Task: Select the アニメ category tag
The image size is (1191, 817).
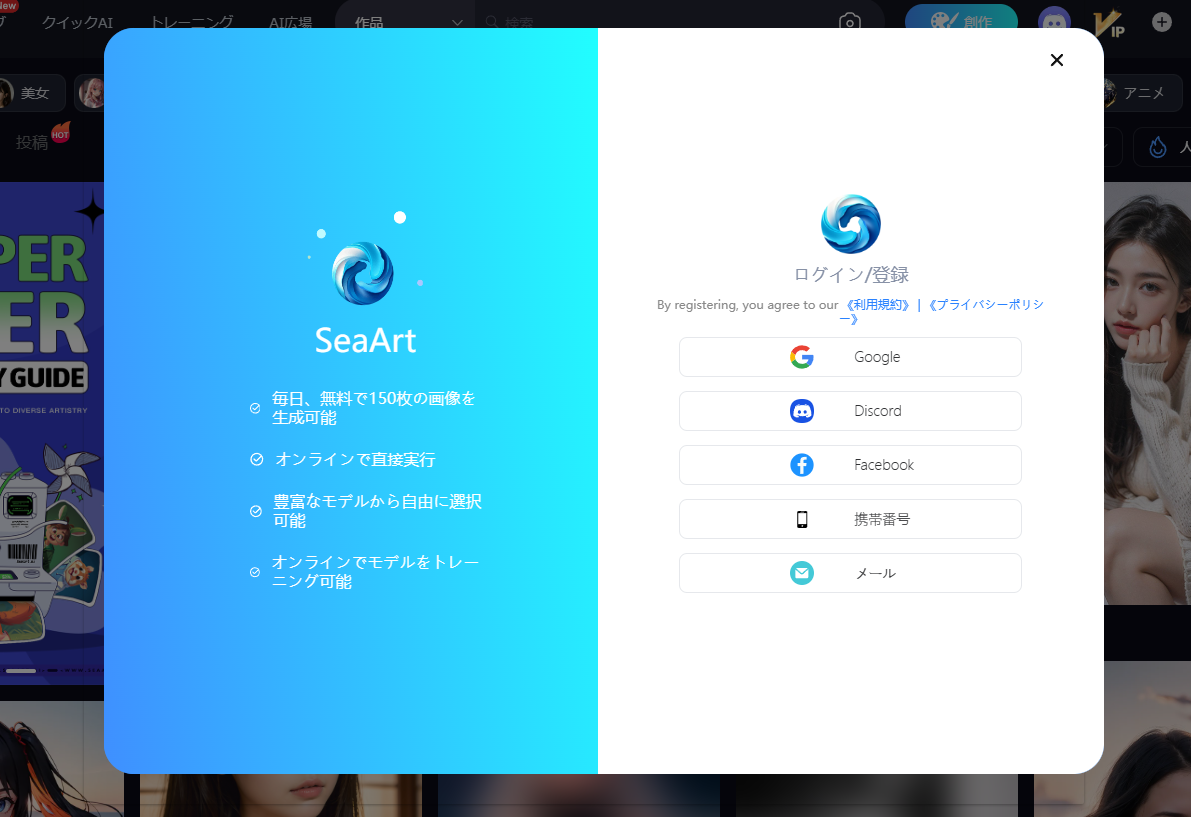Action: point(1142,93)
